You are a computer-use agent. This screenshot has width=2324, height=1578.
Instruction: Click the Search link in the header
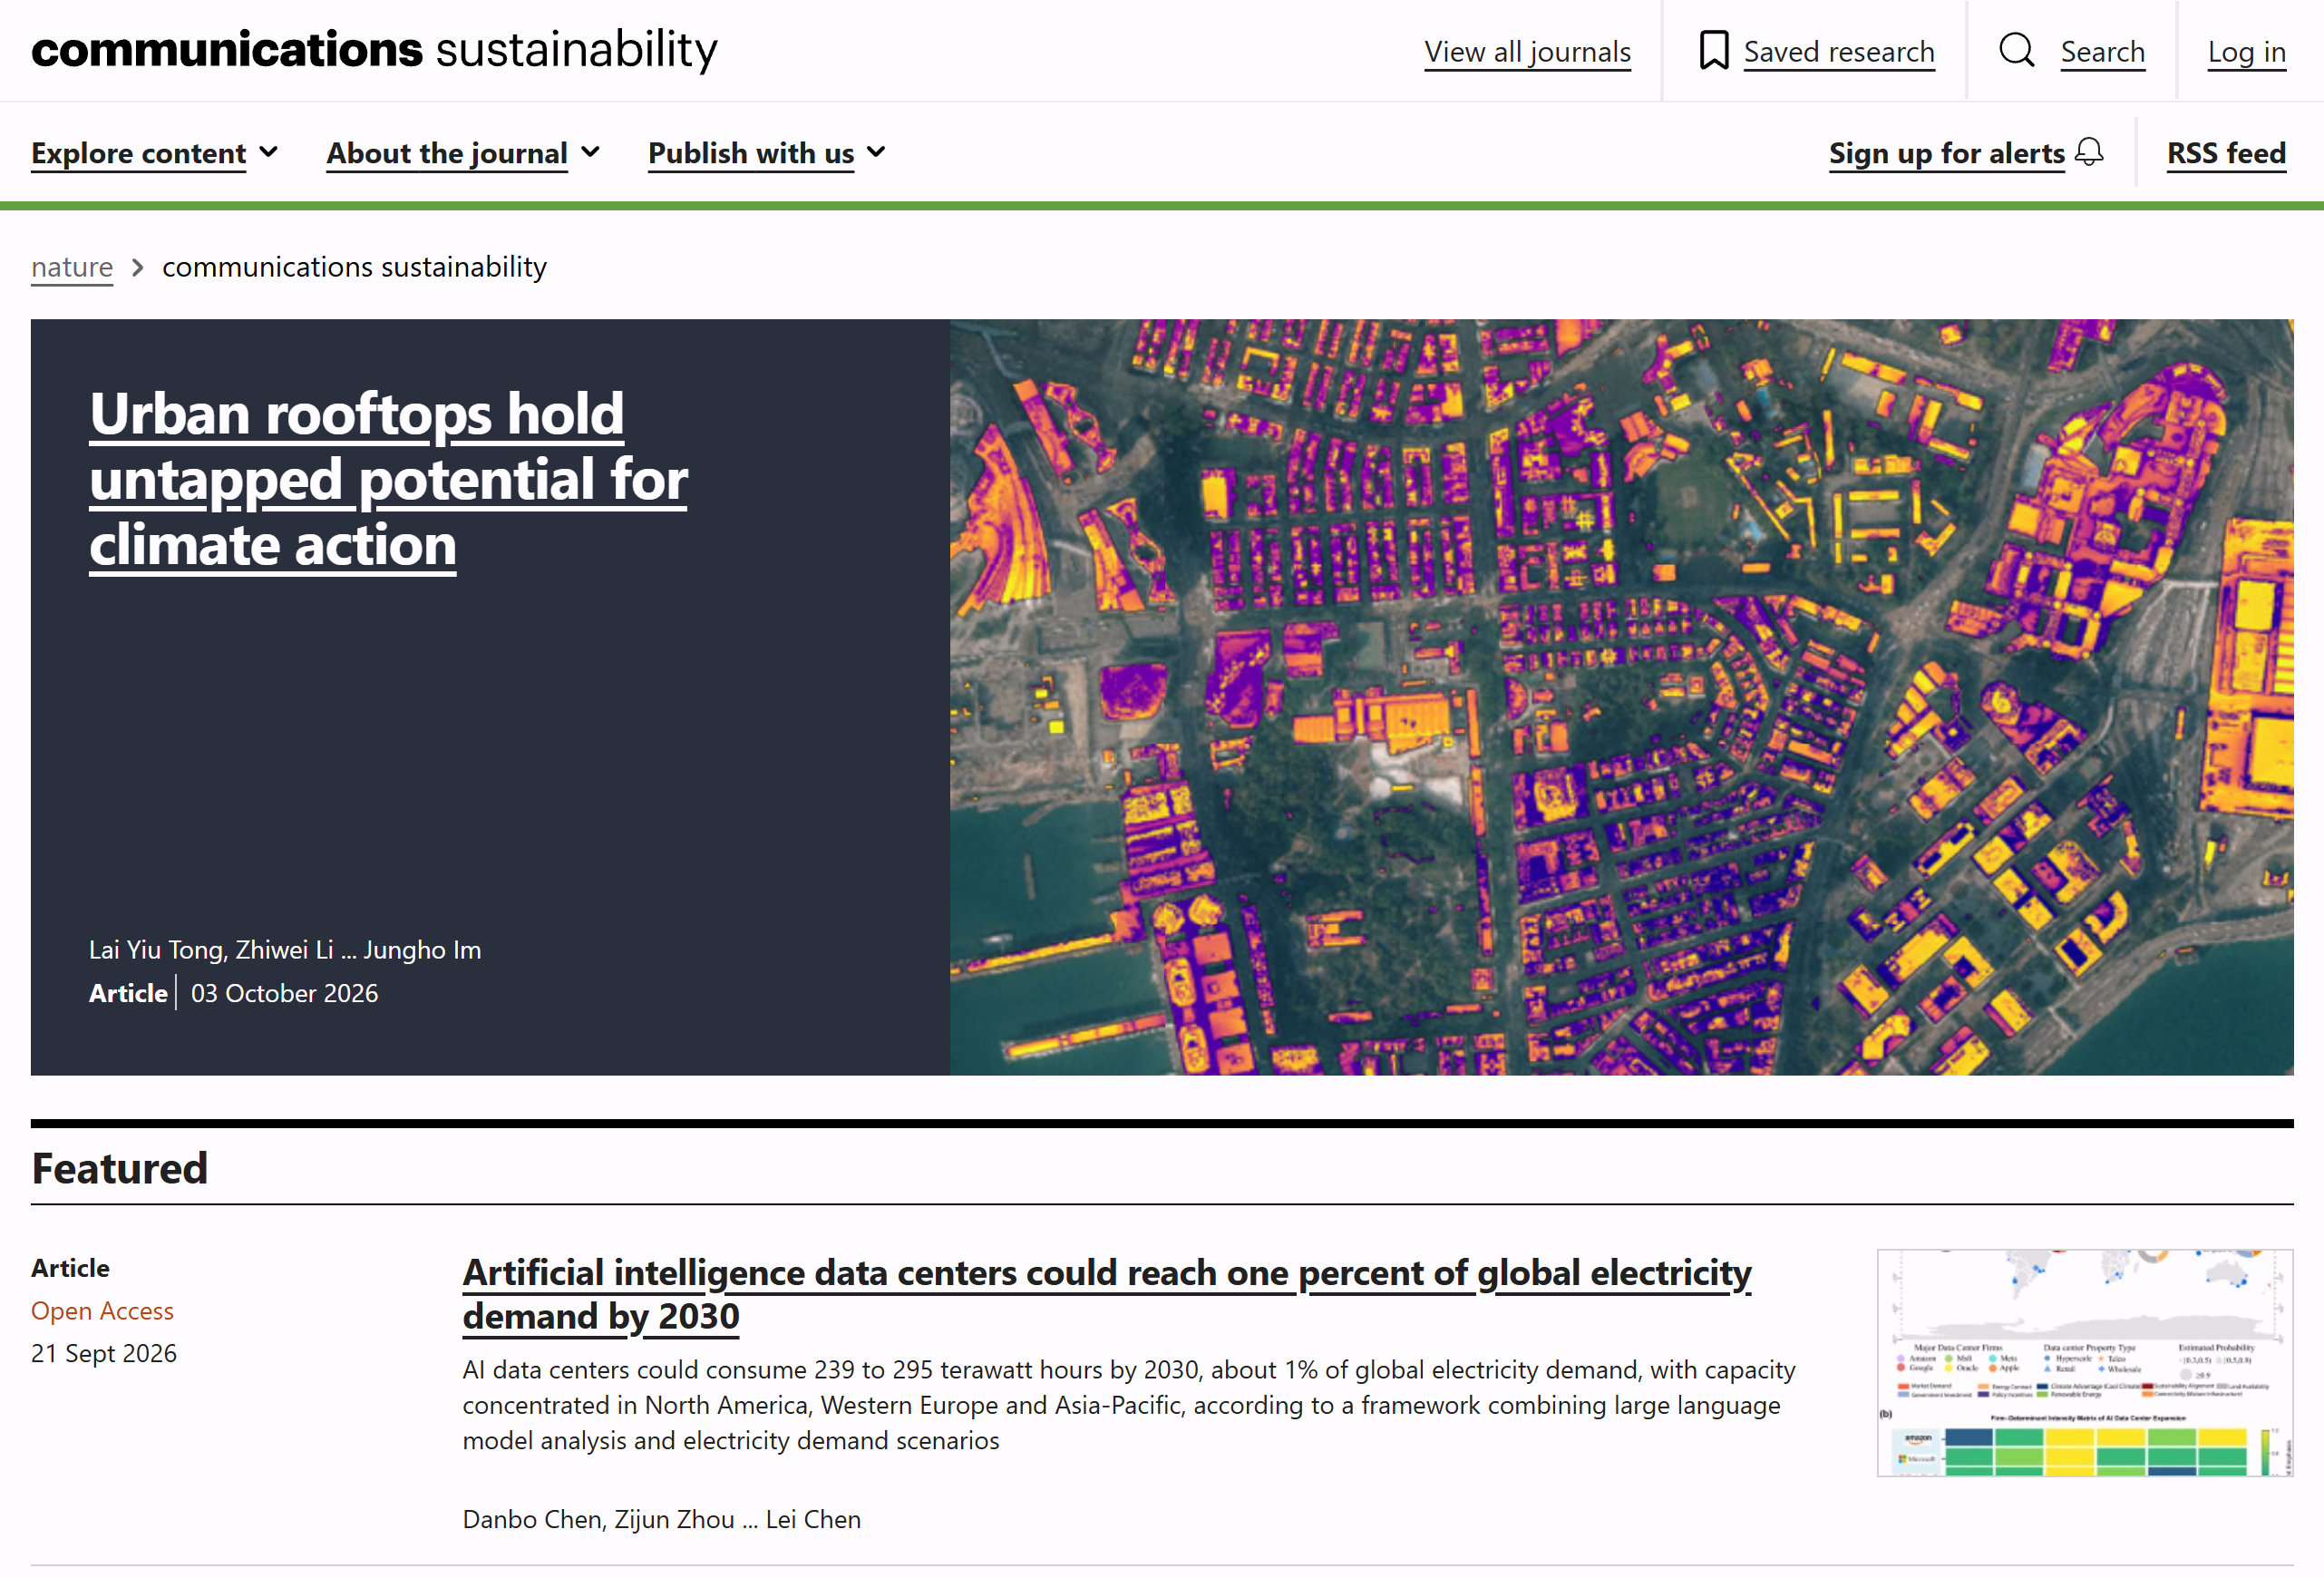point(2102,51)
